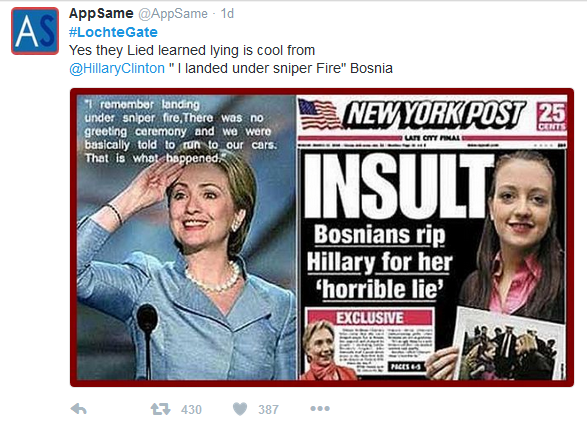Screen dimensions: 587x430
Task: Open the @HillaryClinton mention
Action: pyautogui.click(x=117, y=68)
